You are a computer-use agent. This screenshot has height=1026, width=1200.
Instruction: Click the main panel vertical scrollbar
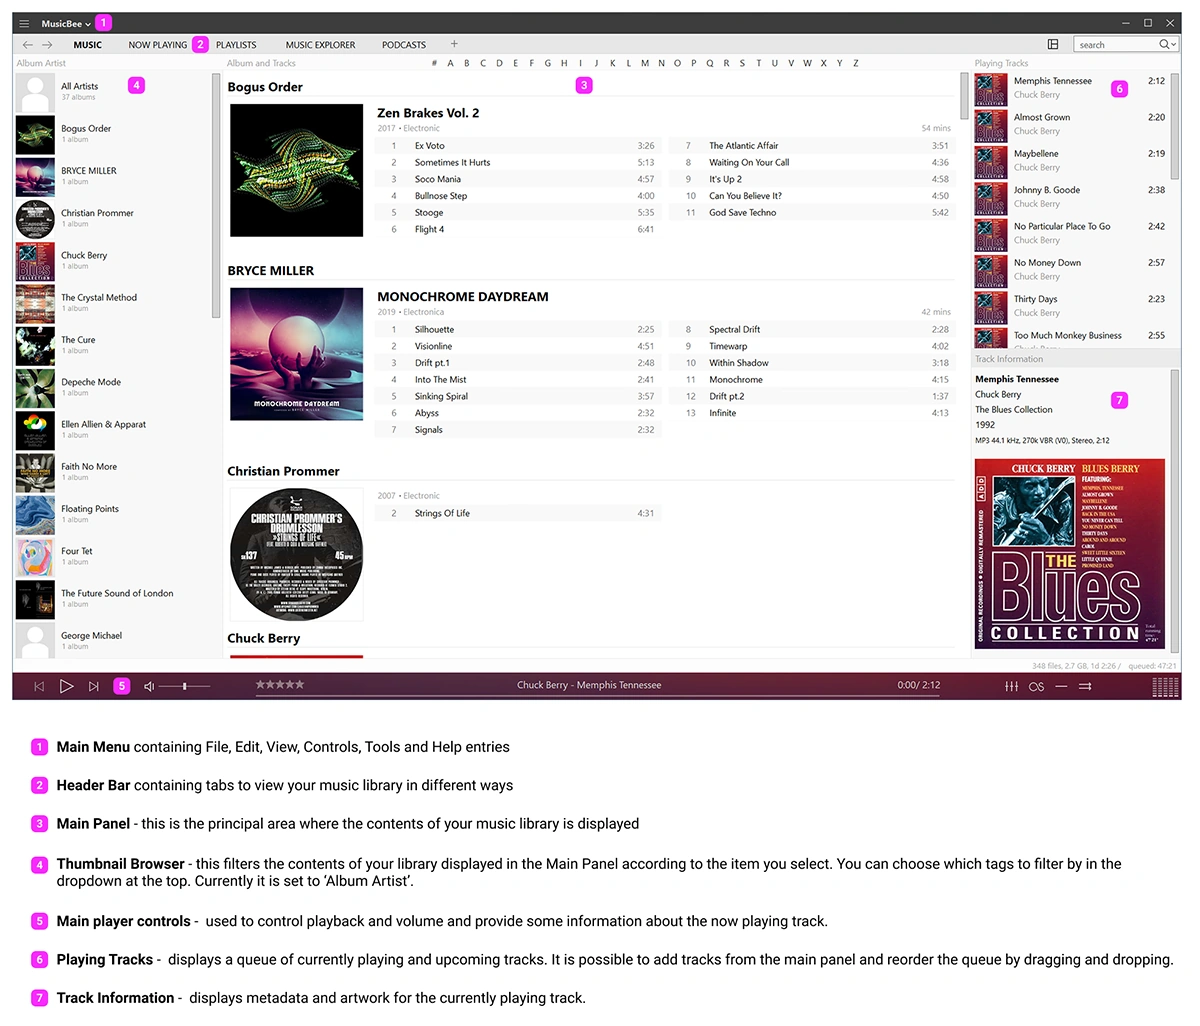click(964, 95)
